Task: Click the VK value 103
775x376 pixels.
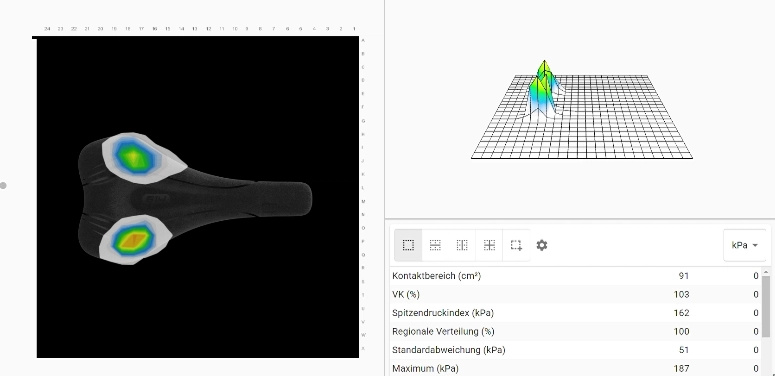Action: [682, 294]
